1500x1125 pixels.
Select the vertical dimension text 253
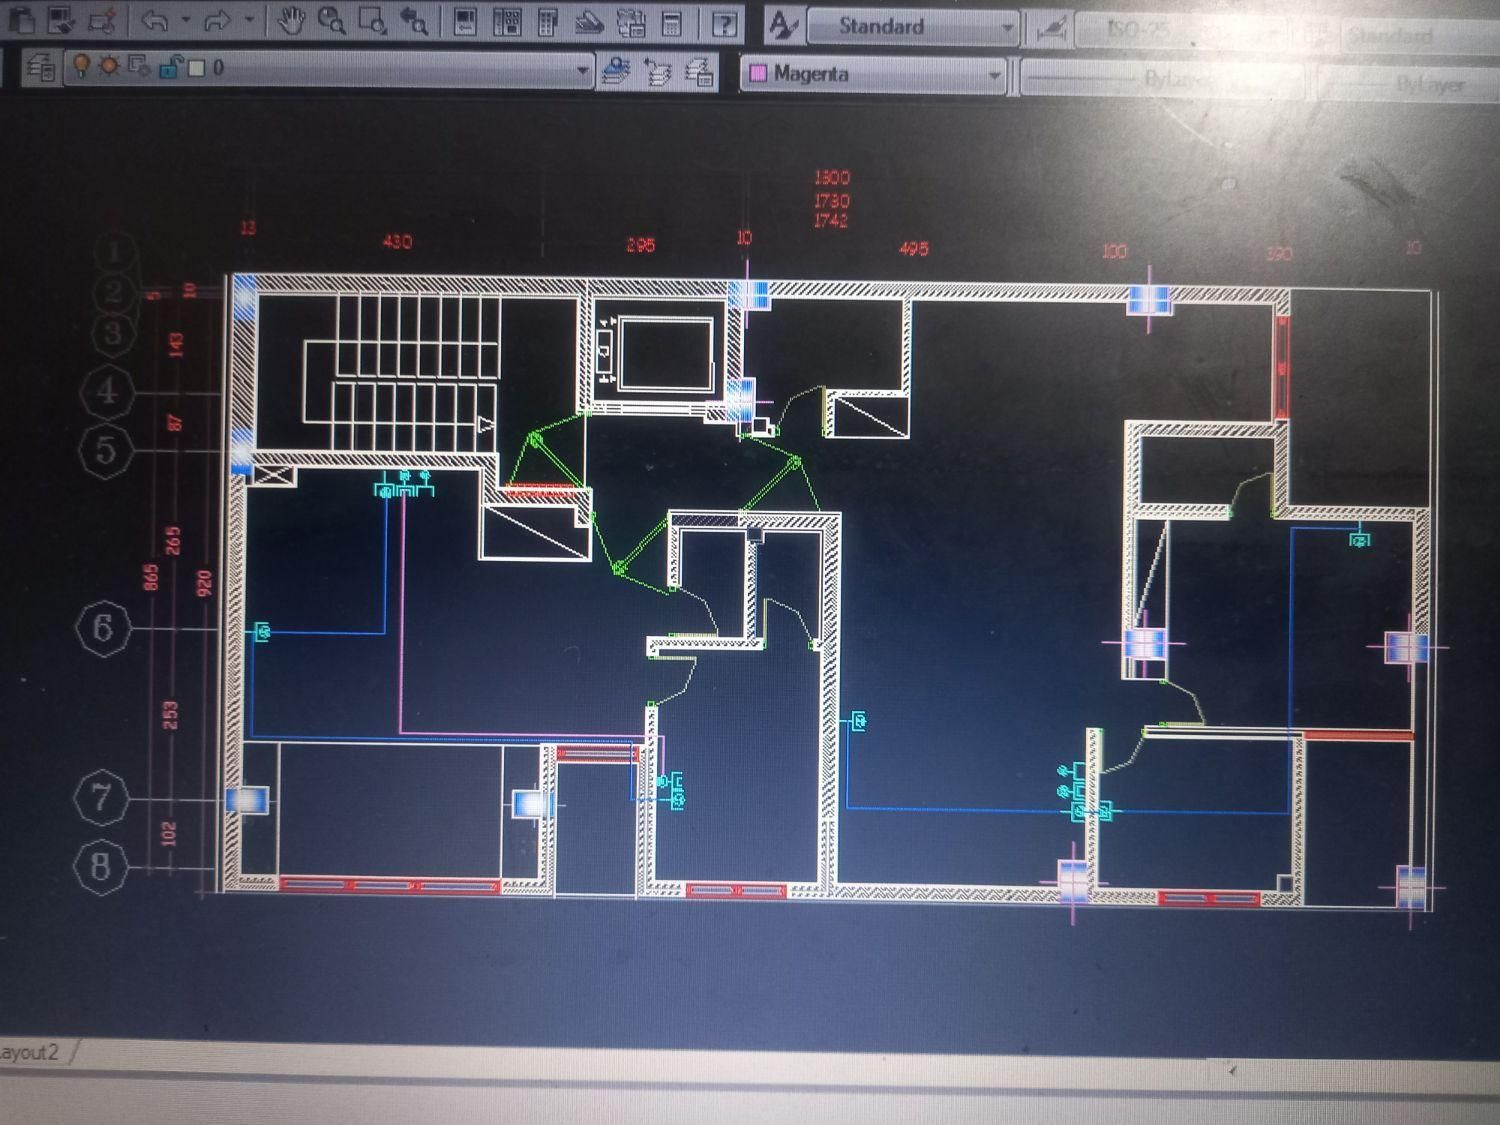coord(172,715)
